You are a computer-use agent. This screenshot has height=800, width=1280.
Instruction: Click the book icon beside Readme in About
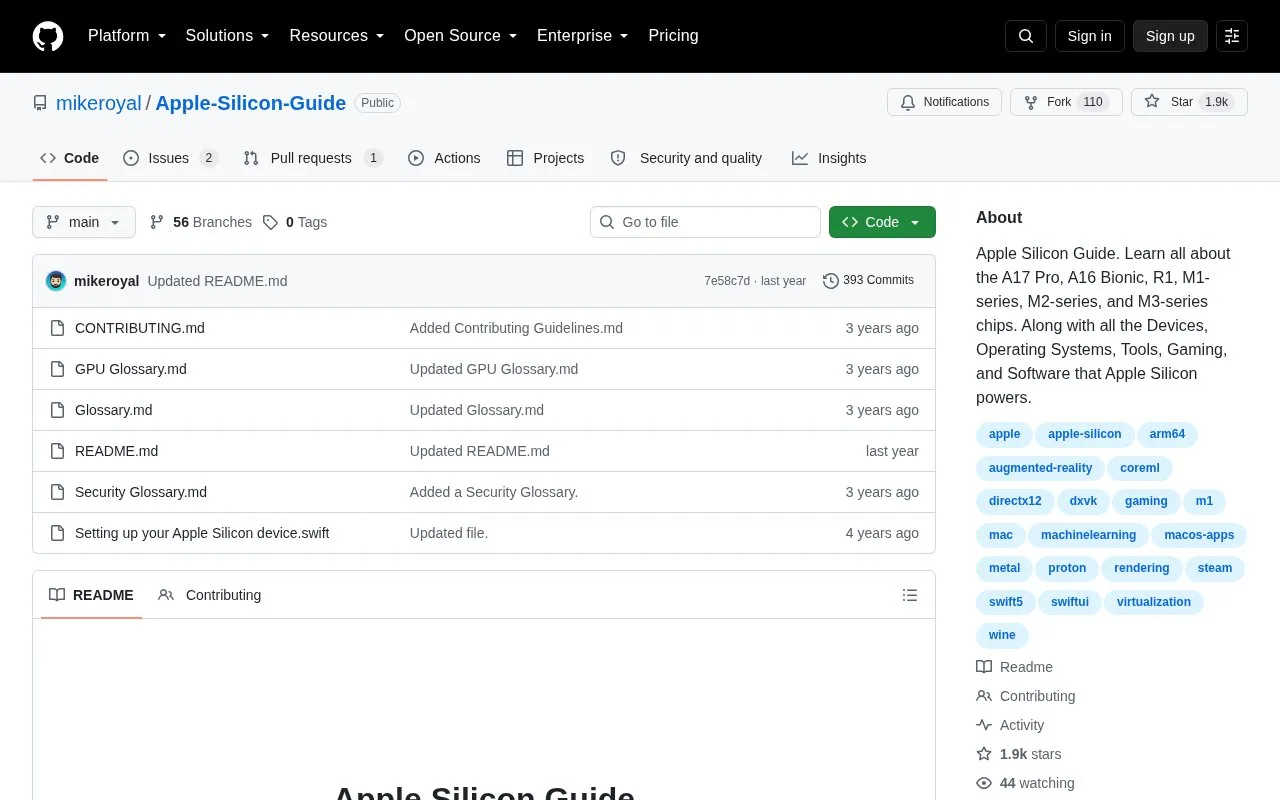click(984, 667)
